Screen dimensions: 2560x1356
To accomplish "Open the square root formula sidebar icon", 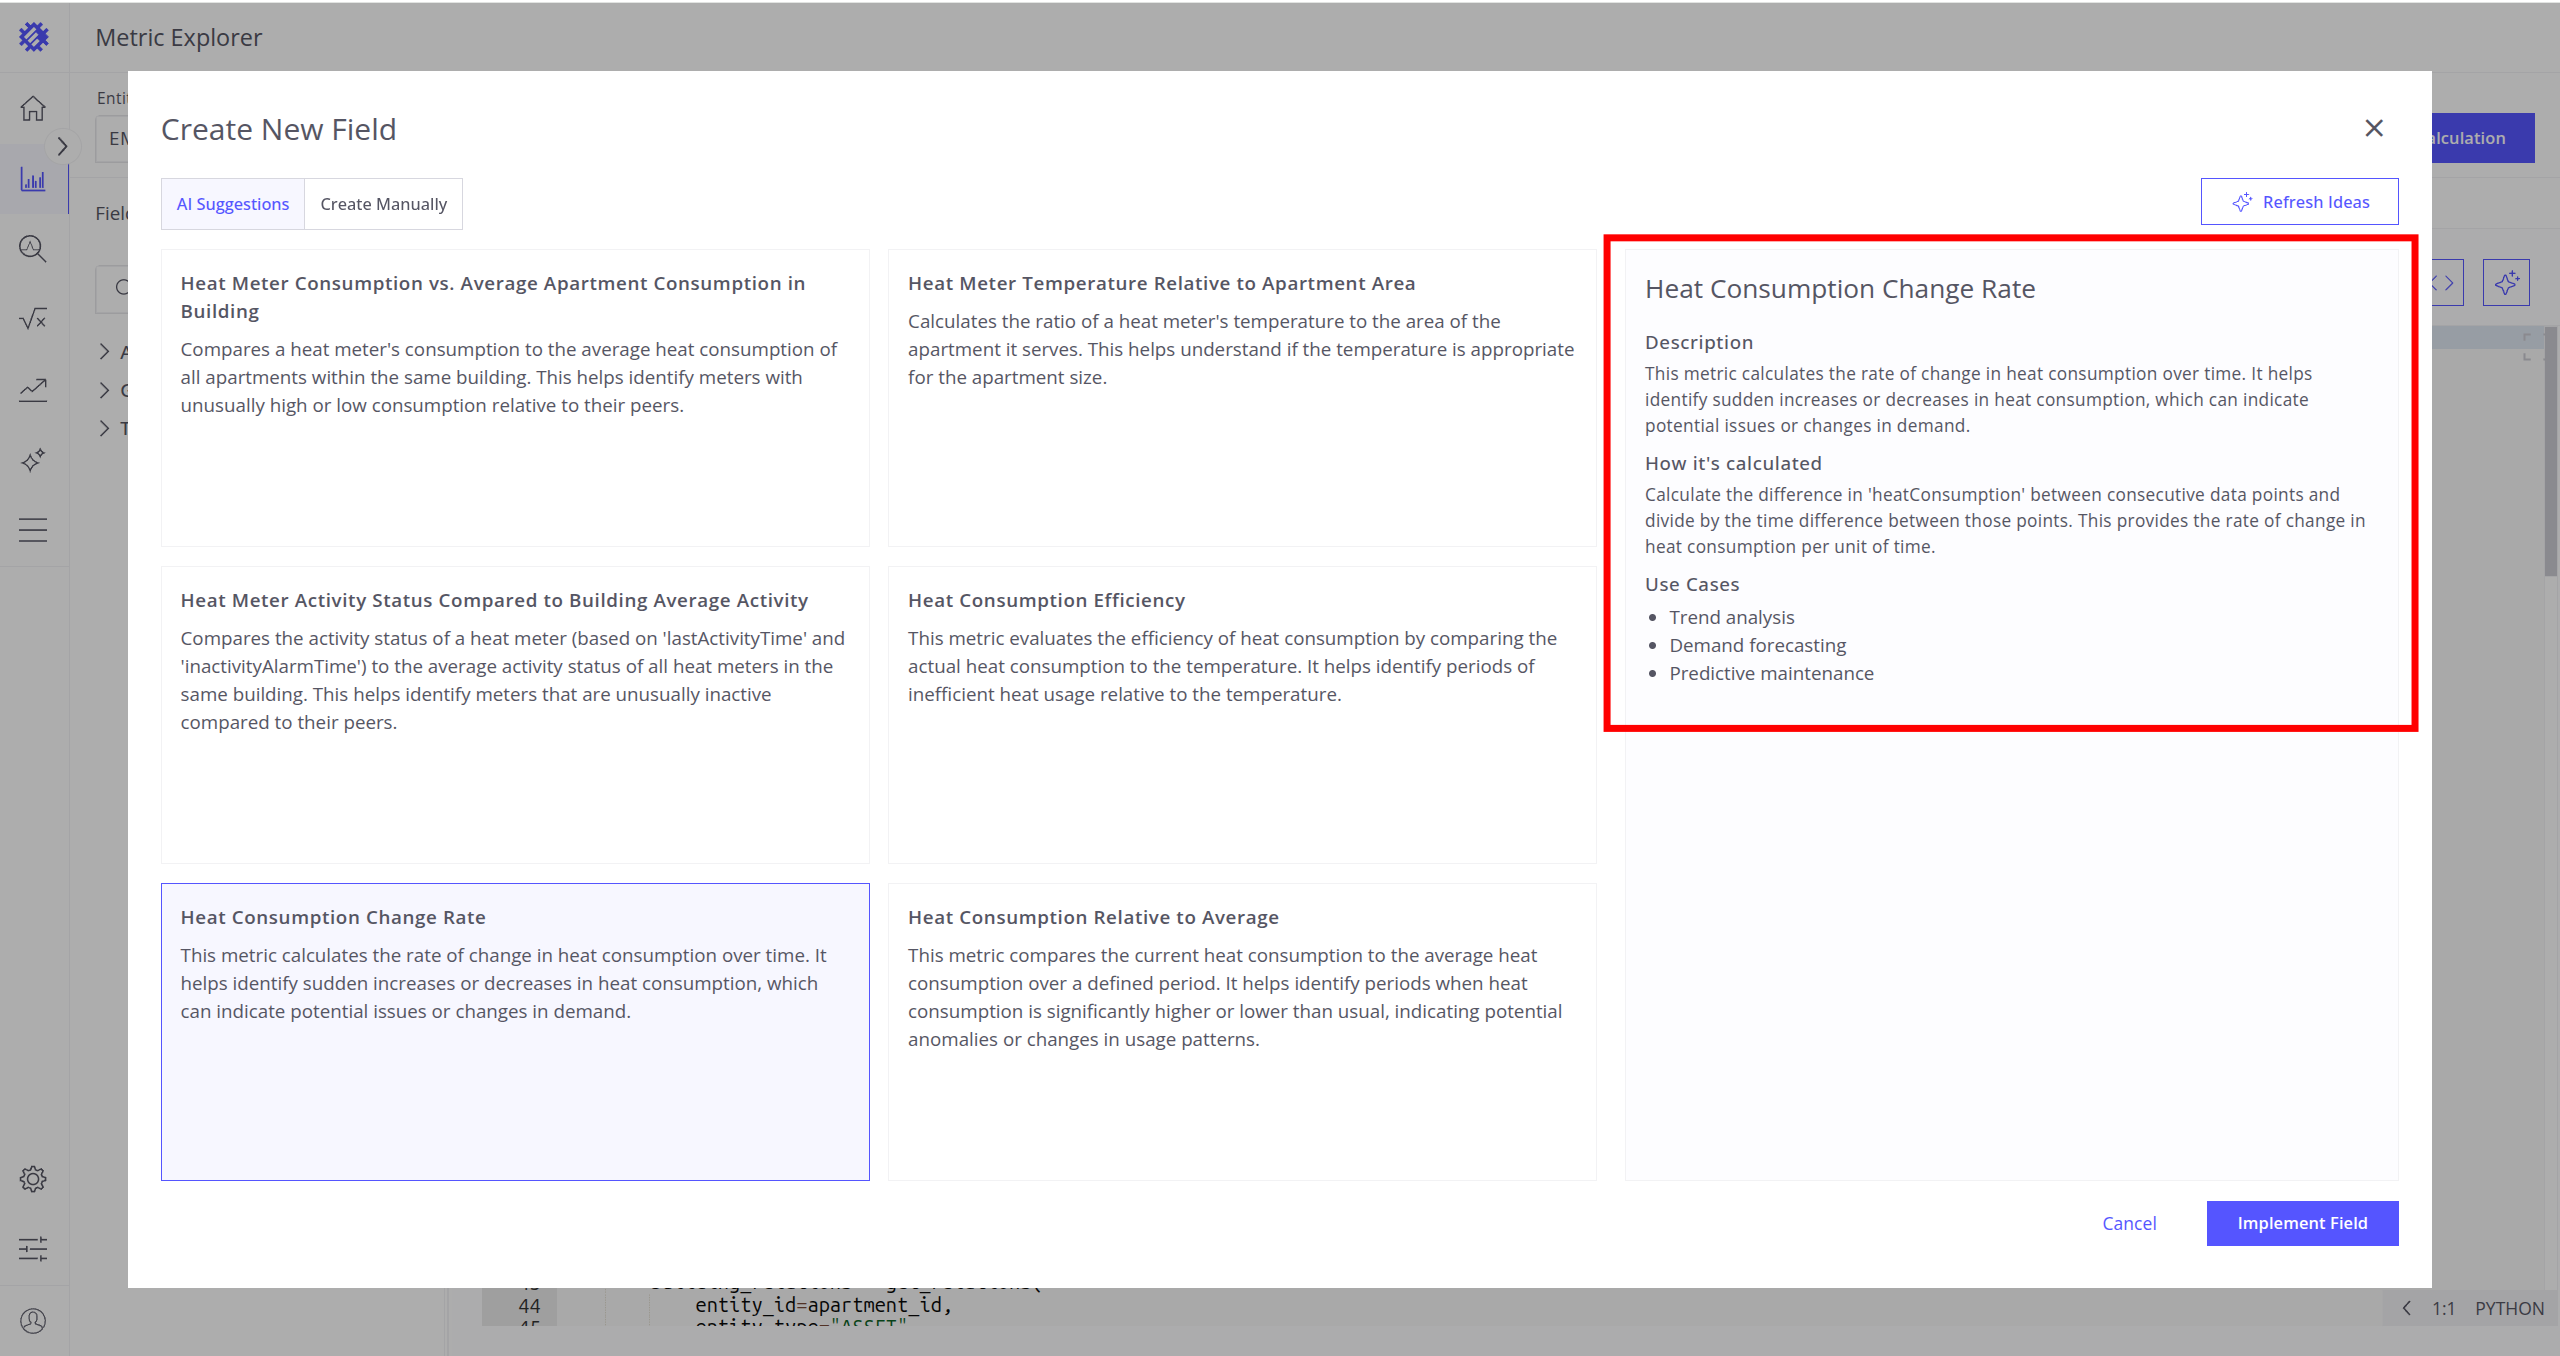I will (x=33, y=319).
